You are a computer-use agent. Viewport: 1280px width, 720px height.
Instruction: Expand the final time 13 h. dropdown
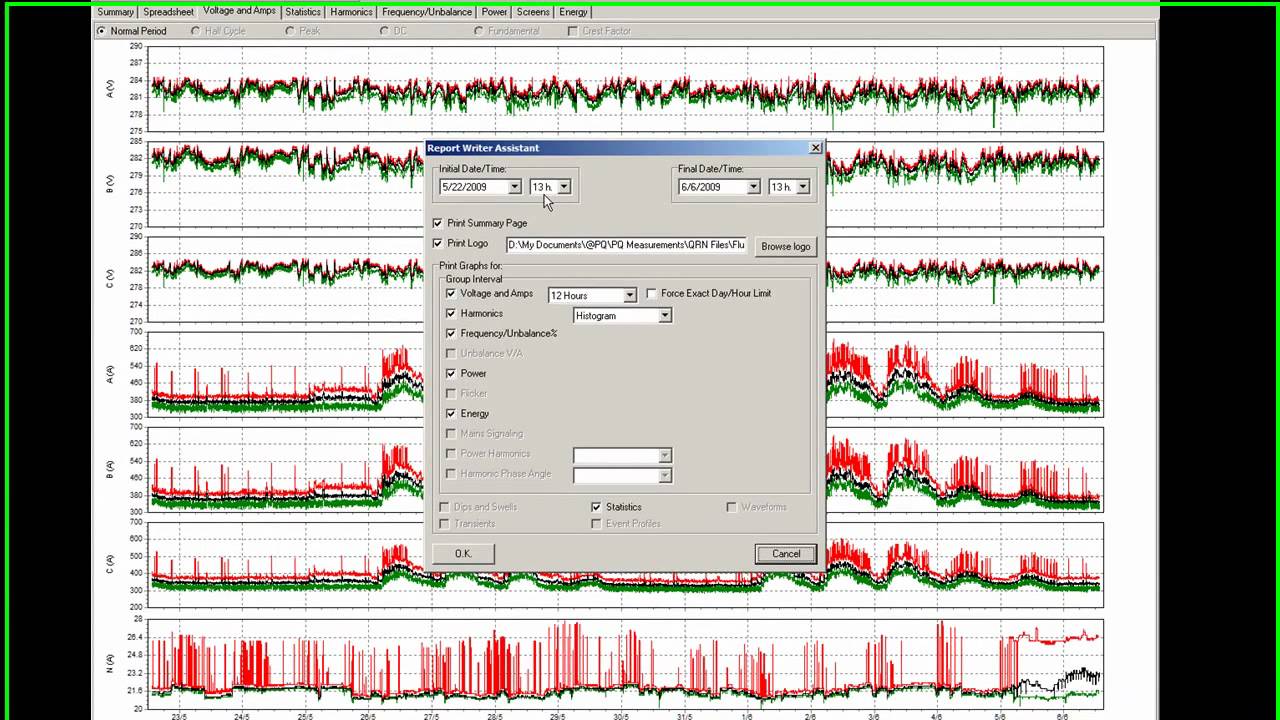click(803, 187)
